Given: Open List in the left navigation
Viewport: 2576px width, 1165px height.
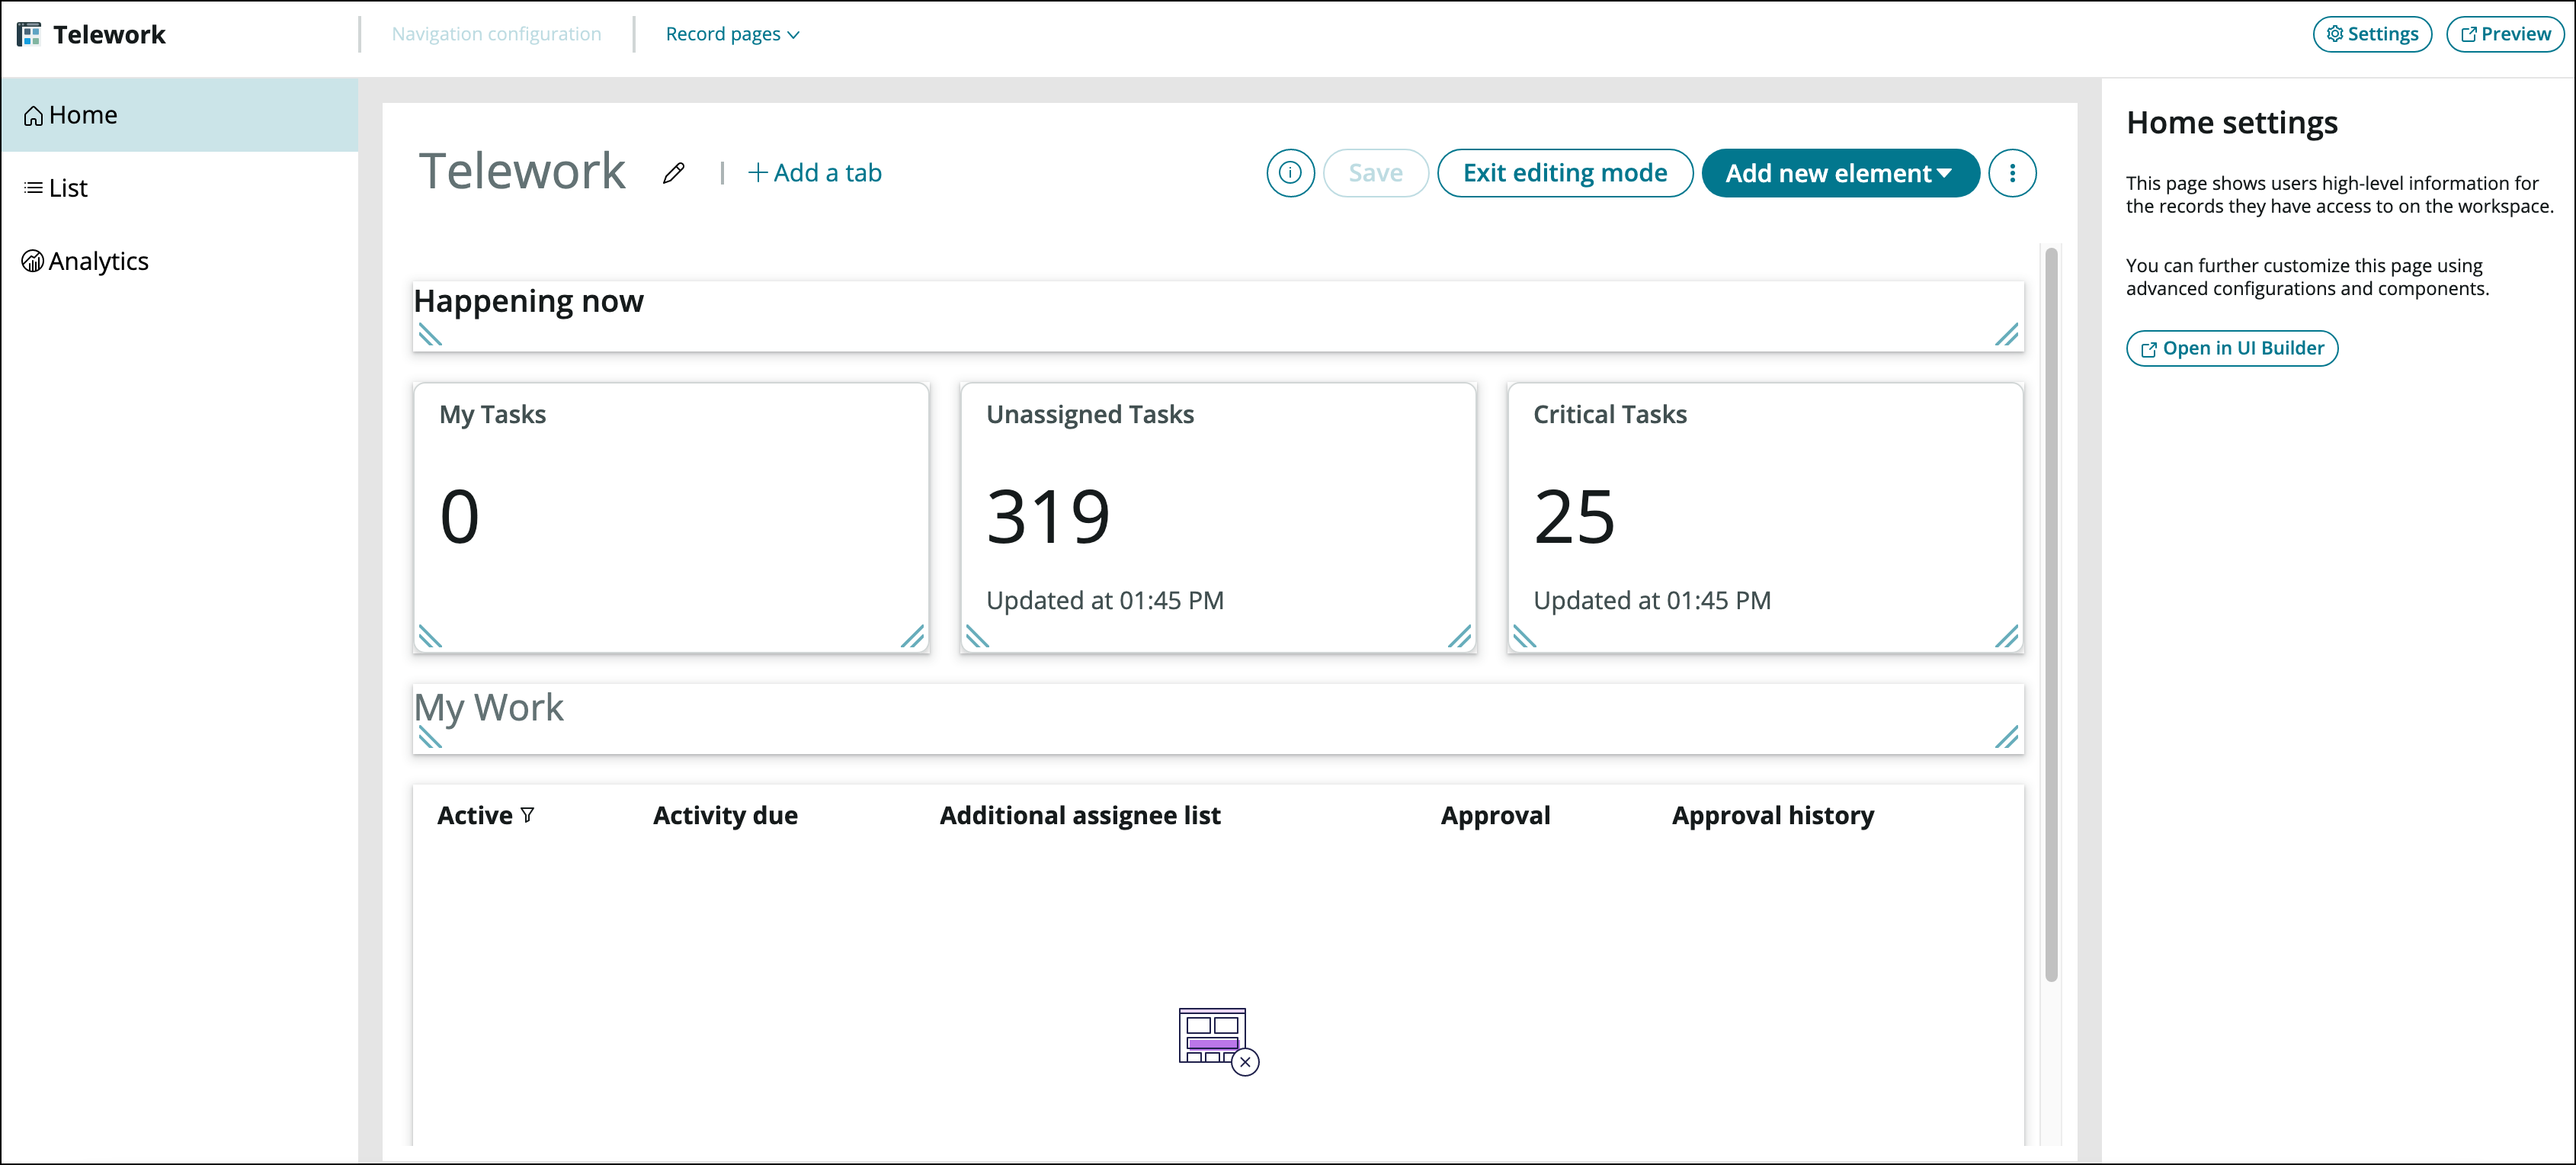Looking at the screenshot, I should tap(68, 188).
